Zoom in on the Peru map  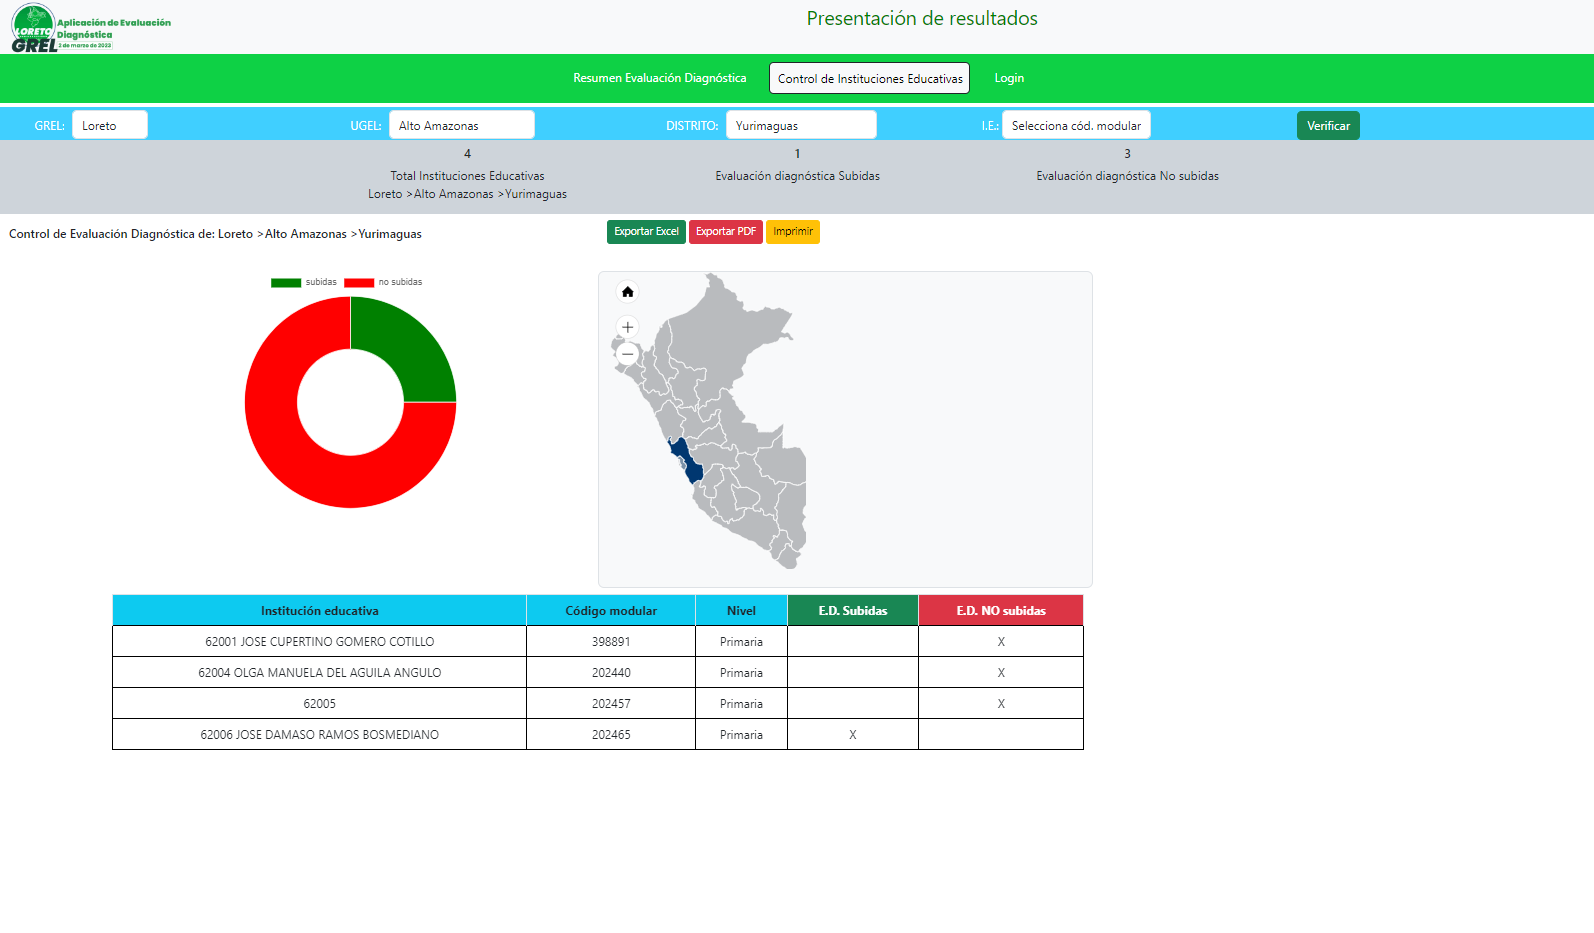[x=628, y=327]
